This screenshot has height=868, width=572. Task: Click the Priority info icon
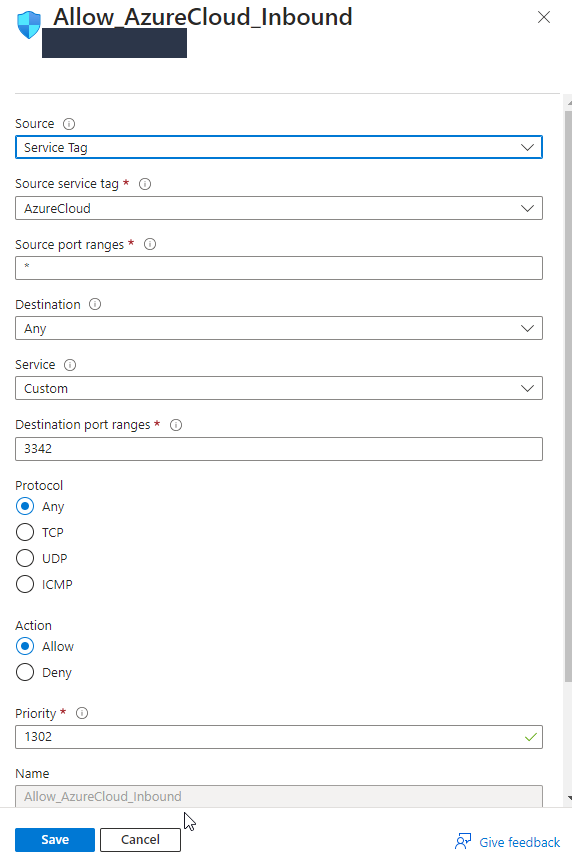pyautogui.click(x=81, y=713)
